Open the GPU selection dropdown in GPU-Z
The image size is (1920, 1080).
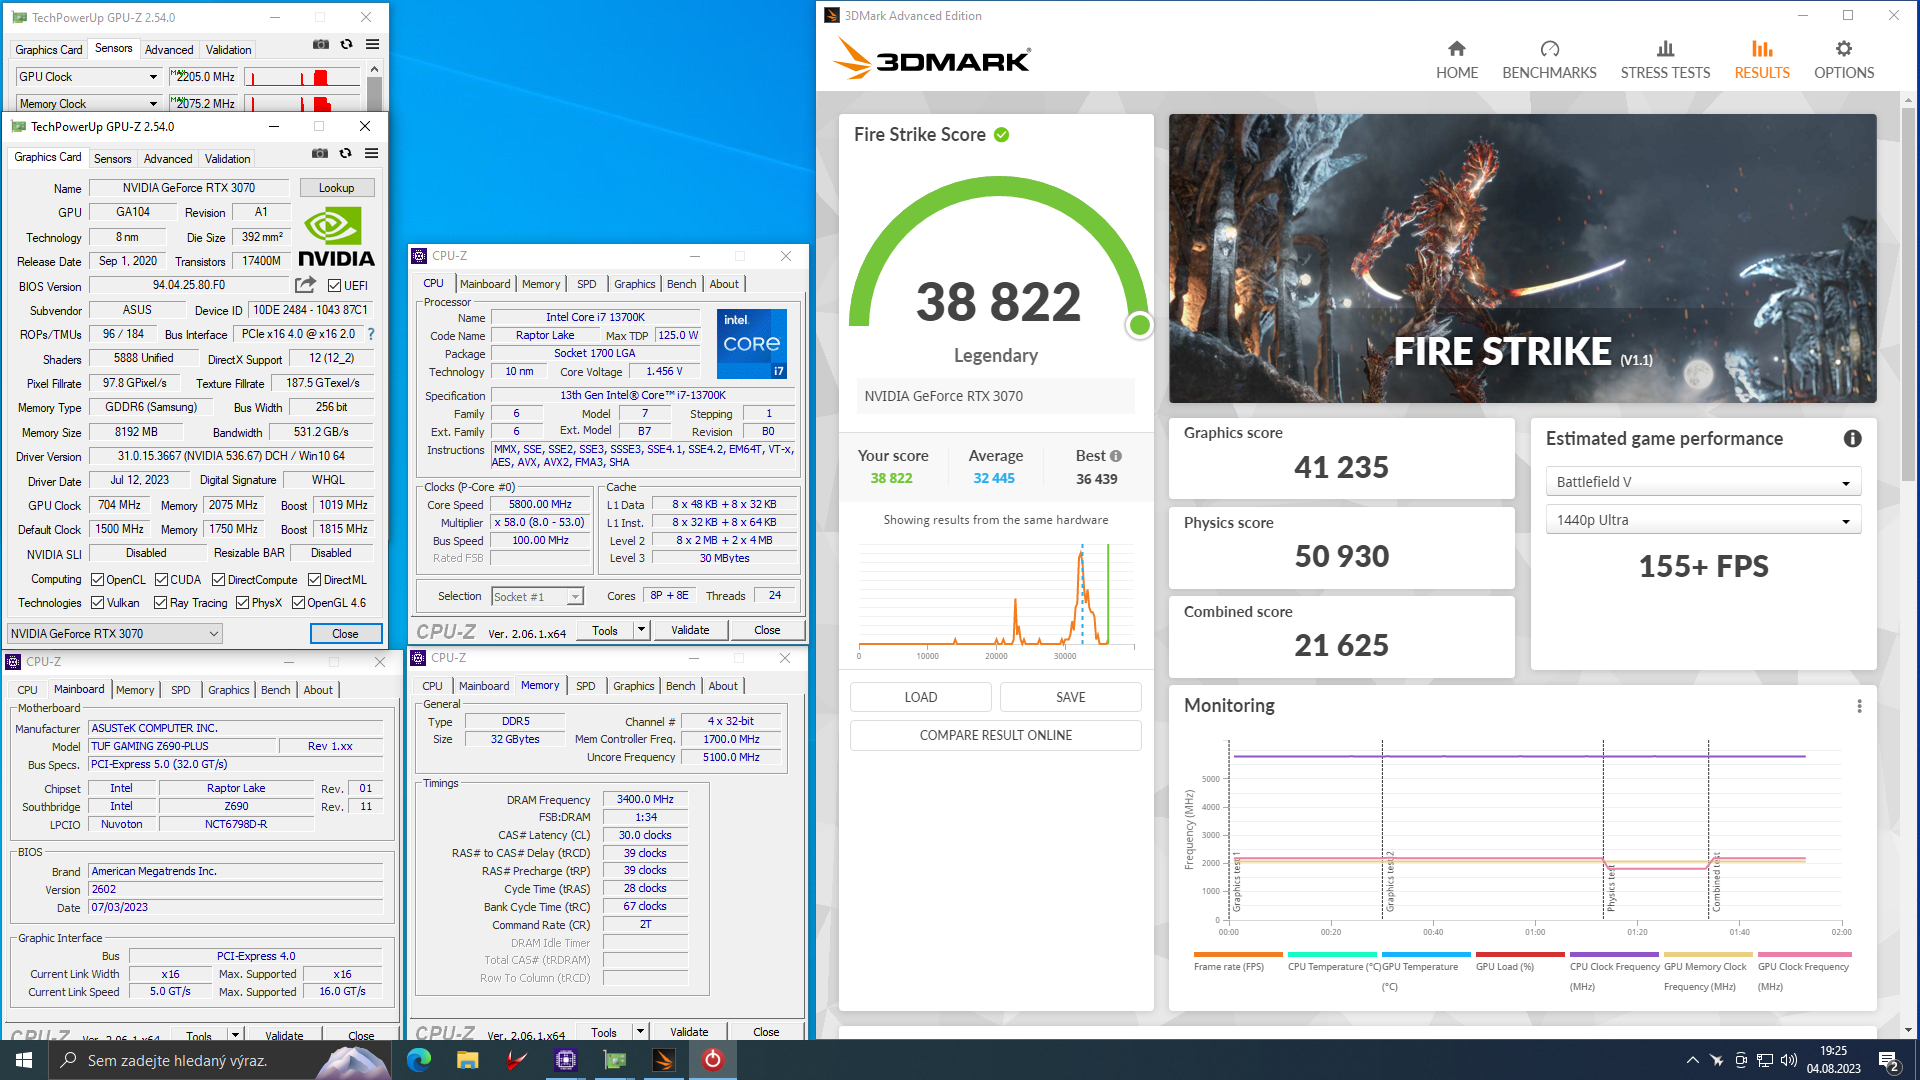[x=115, y=633]
